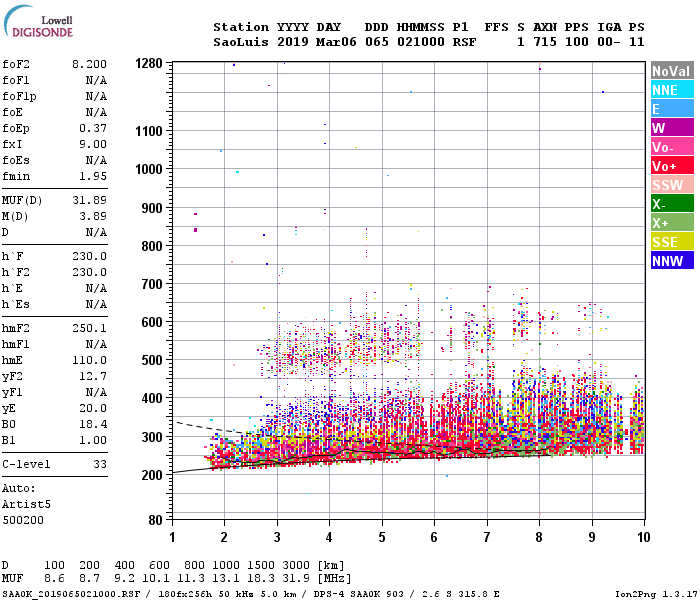
Task: Select the NNE cyan legend swatch
Action: pyautogui.click(x=672, y=90)
